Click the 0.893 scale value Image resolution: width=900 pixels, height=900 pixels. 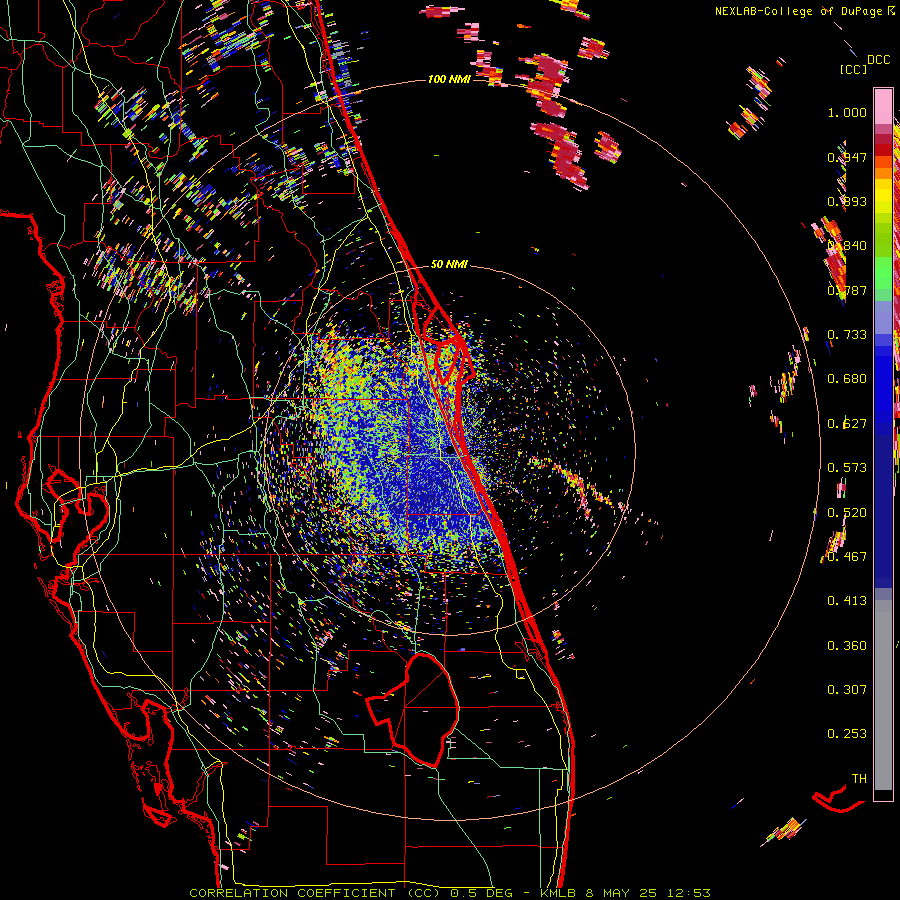click(847, 201)
